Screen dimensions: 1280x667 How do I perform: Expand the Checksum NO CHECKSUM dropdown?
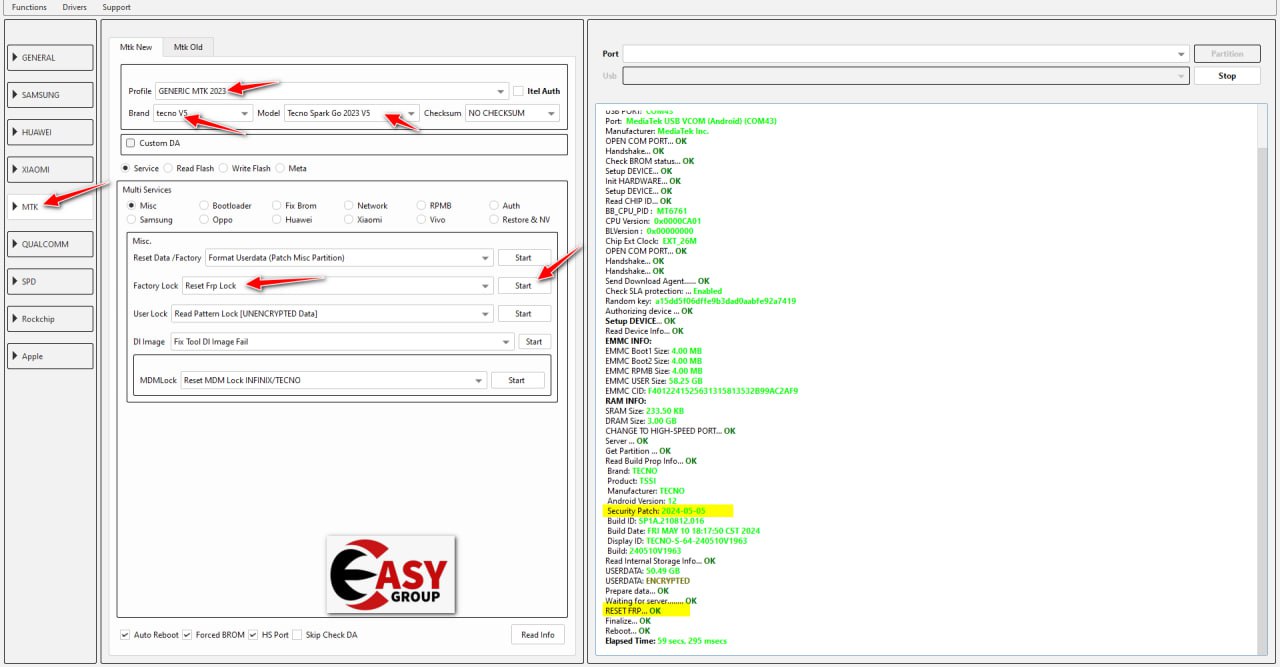pos(512,113)
